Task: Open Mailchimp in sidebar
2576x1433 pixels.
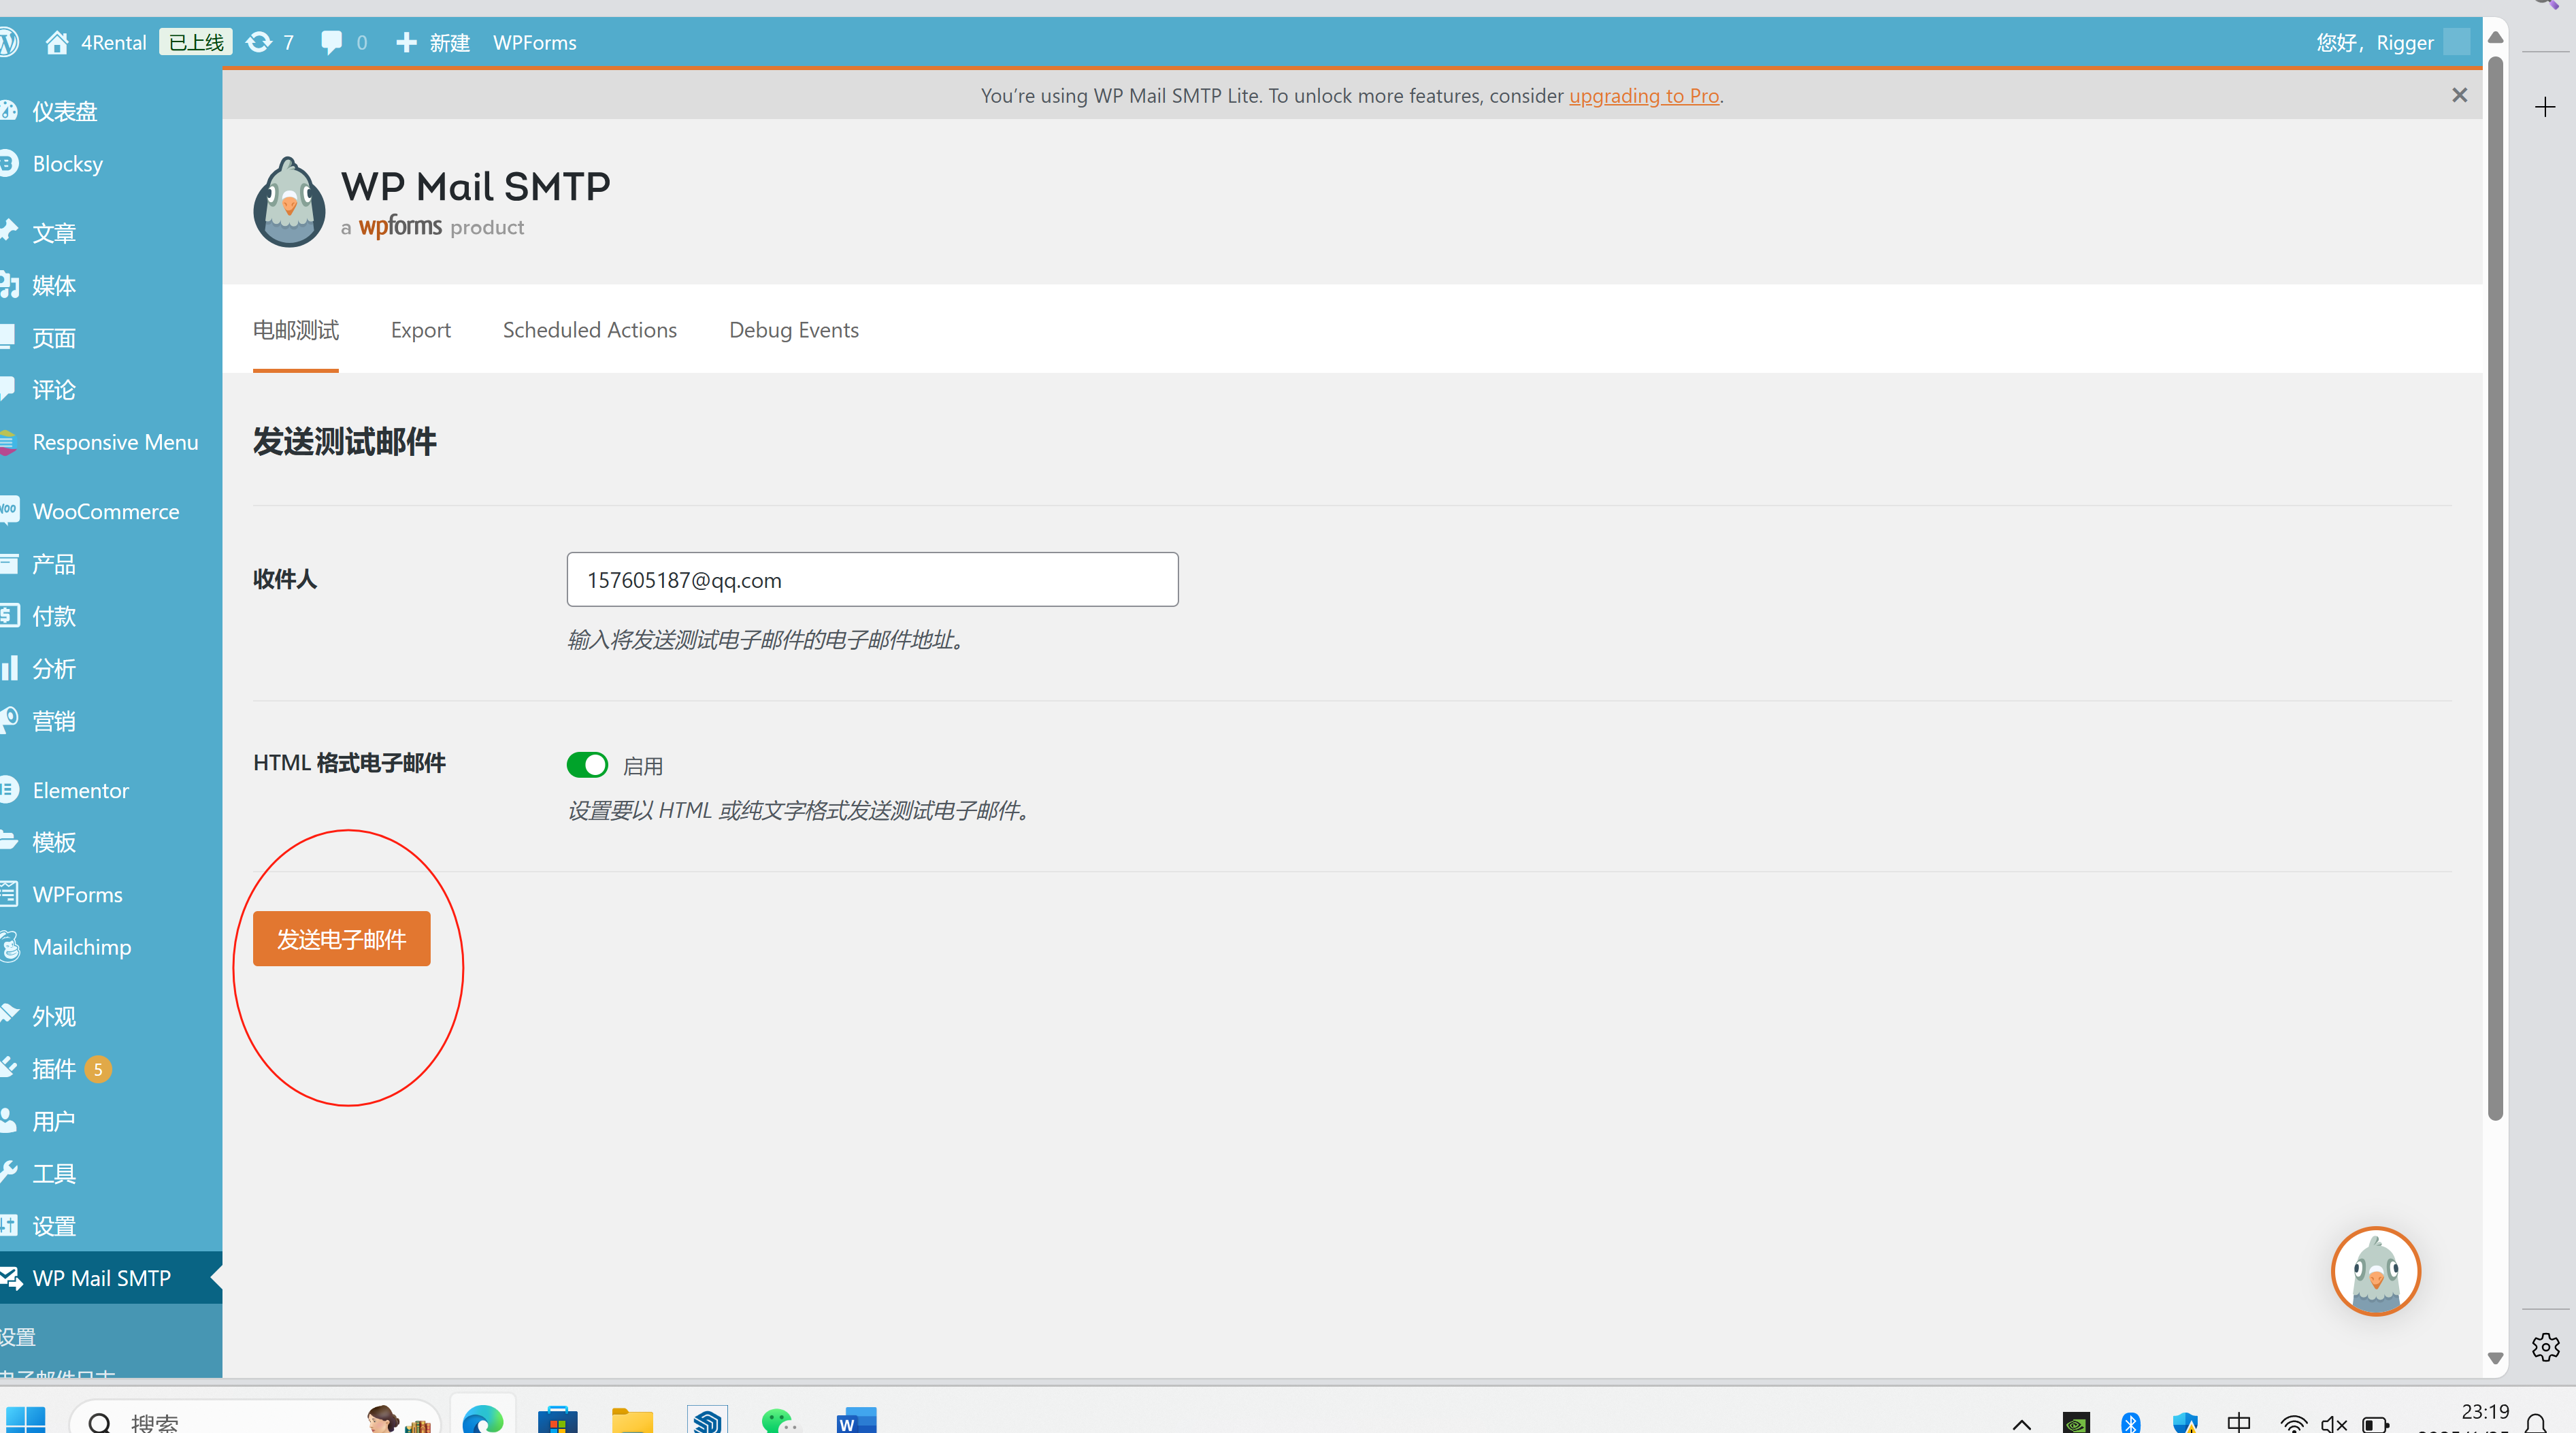Action: point(82,946)
